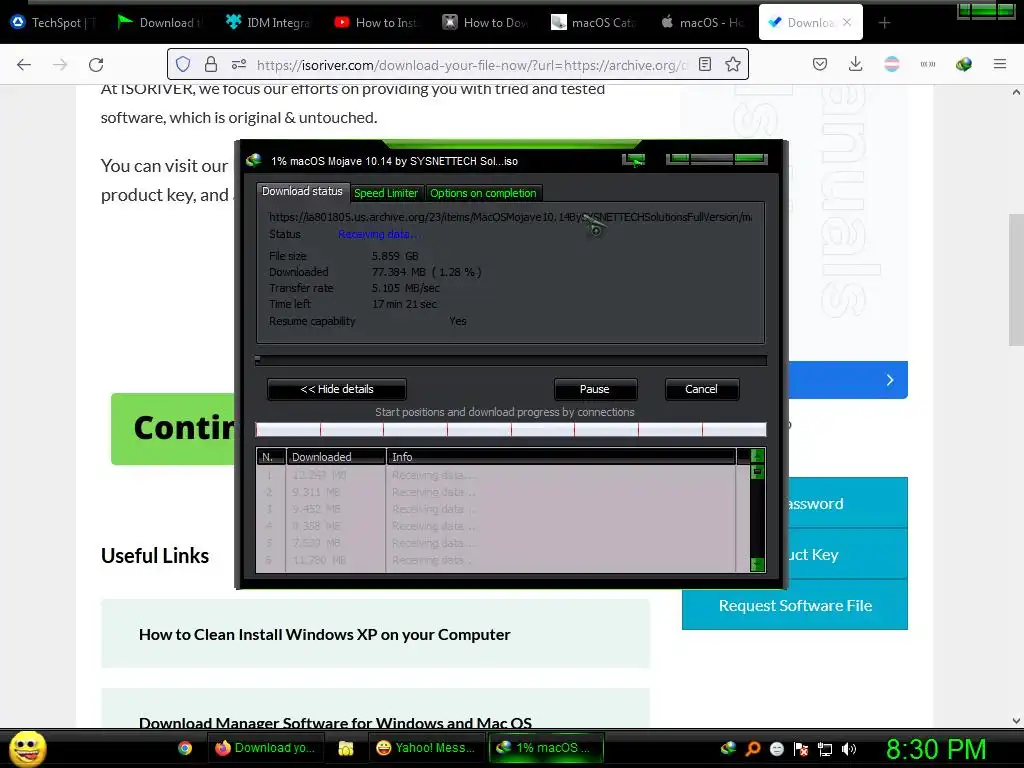Open the network connection tray icon

click(x=825, y=749)
